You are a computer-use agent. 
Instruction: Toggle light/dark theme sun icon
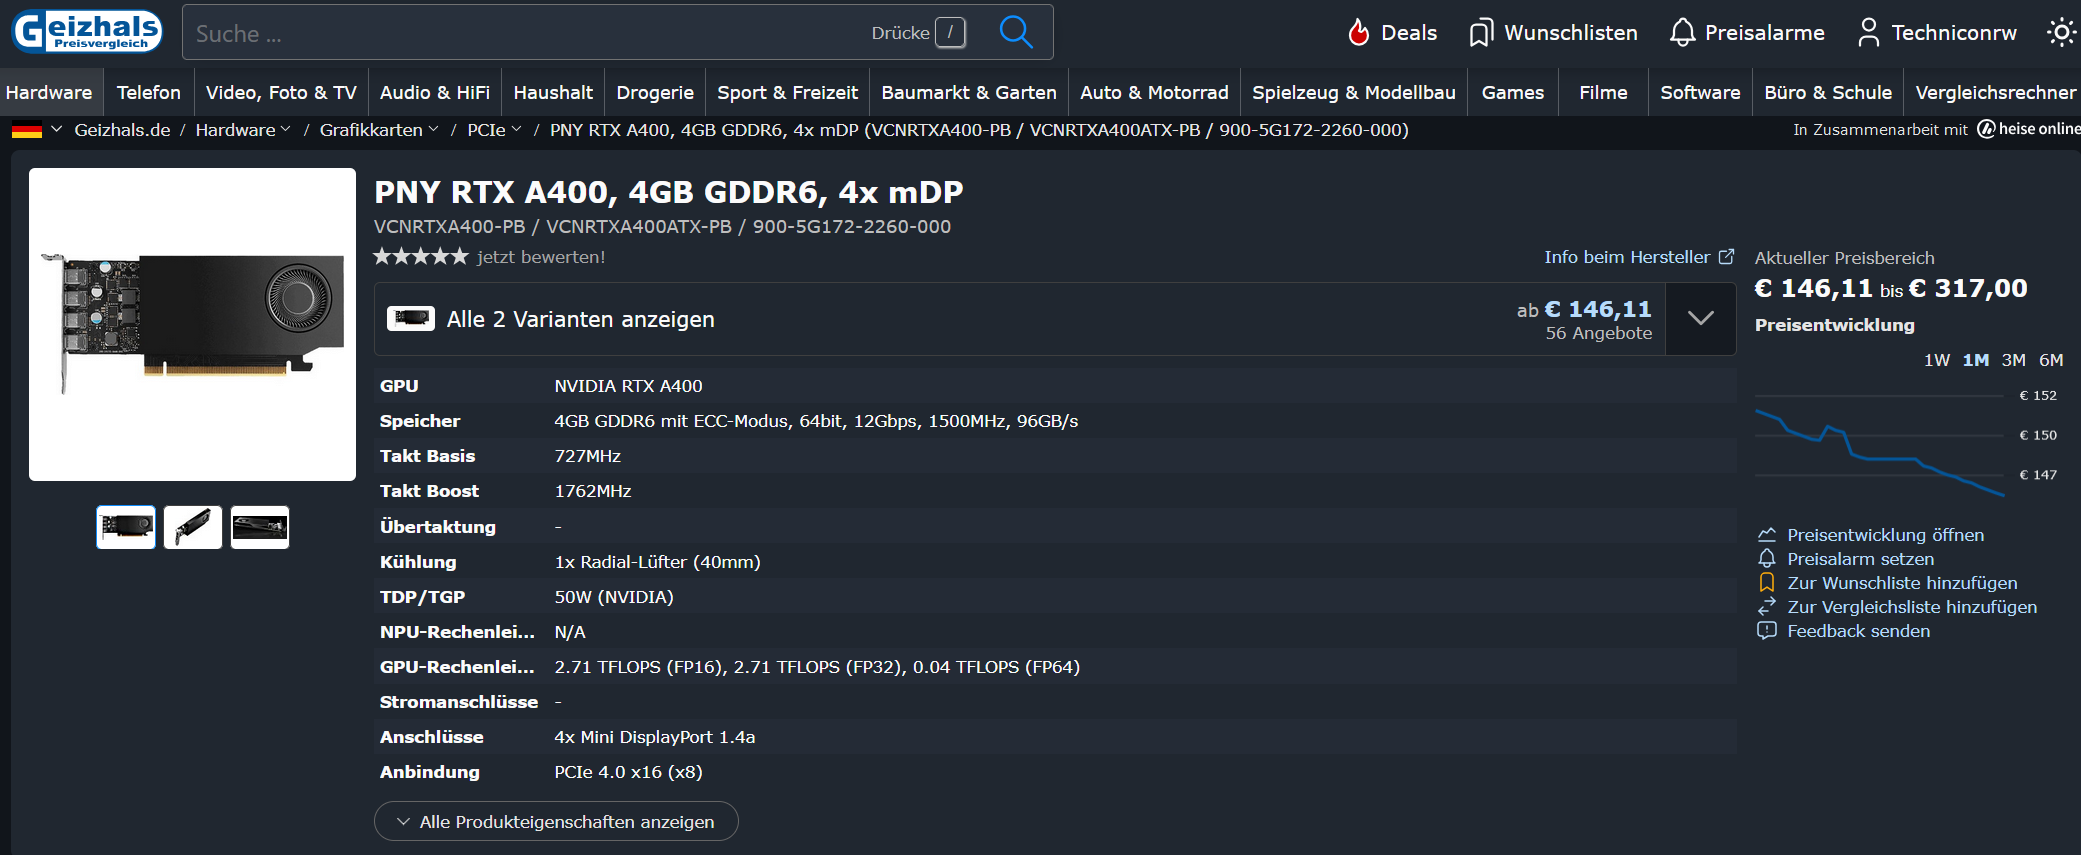tap(2061, 32)
